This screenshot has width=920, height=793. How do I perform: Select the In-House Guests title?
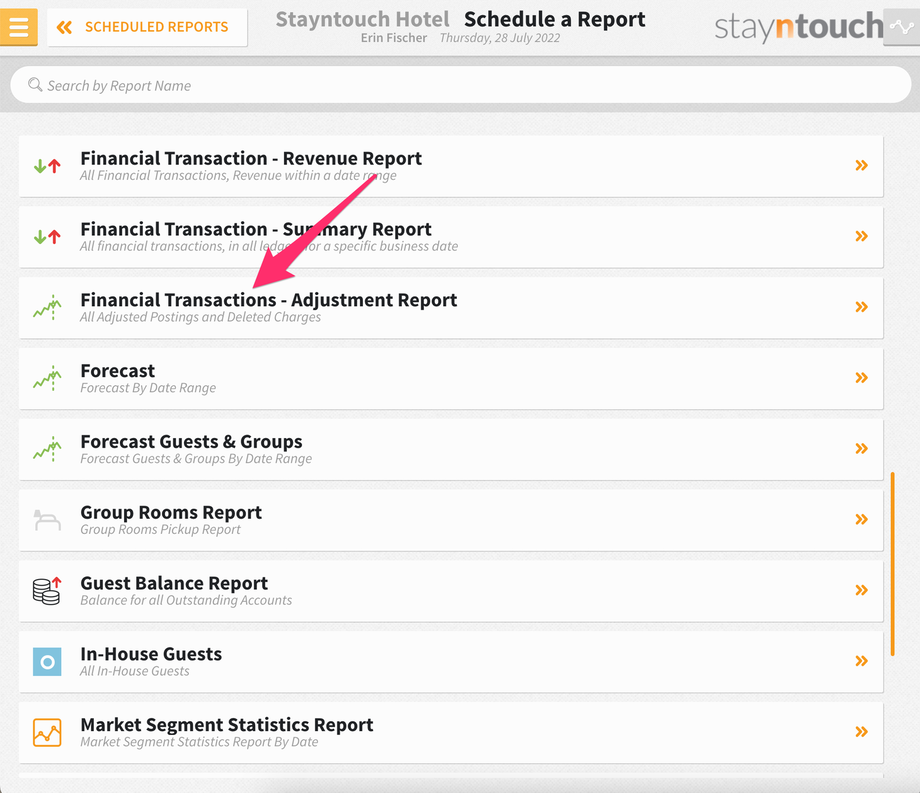(151, 654)
